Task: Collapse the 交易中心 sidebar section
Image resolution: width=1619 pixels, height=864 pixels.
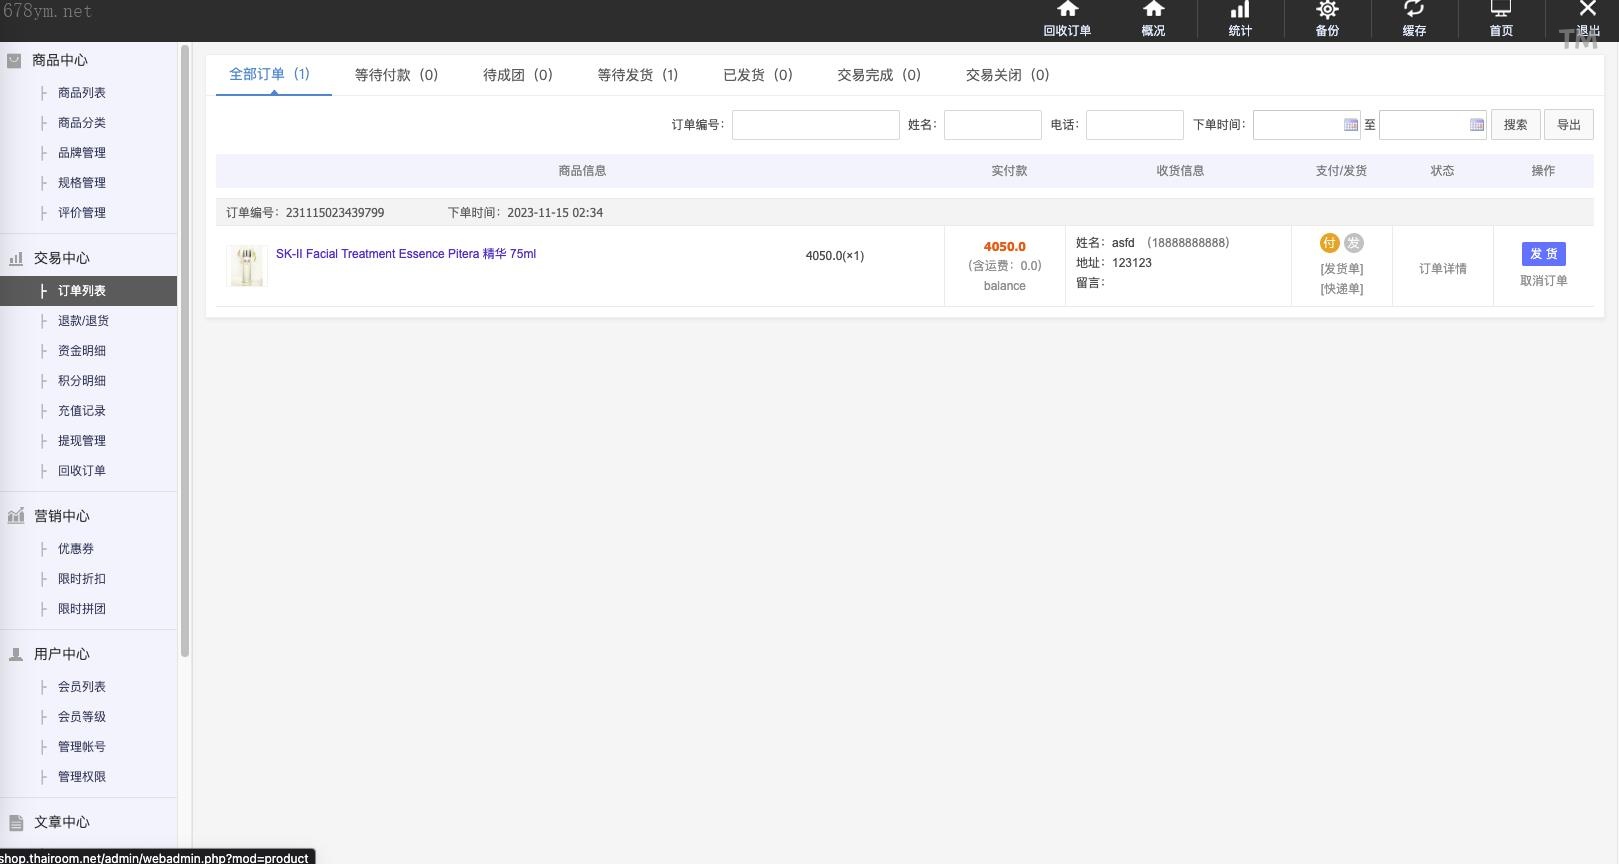Action: click(61, 258)
